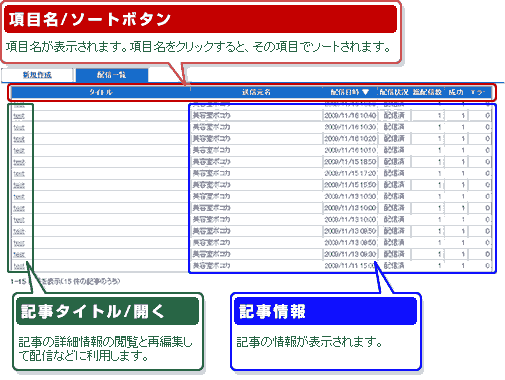Select the date cell 2009/11/11 15:00
The width and height of the screenshot is (505, 380).
click(x=350, y=266)
